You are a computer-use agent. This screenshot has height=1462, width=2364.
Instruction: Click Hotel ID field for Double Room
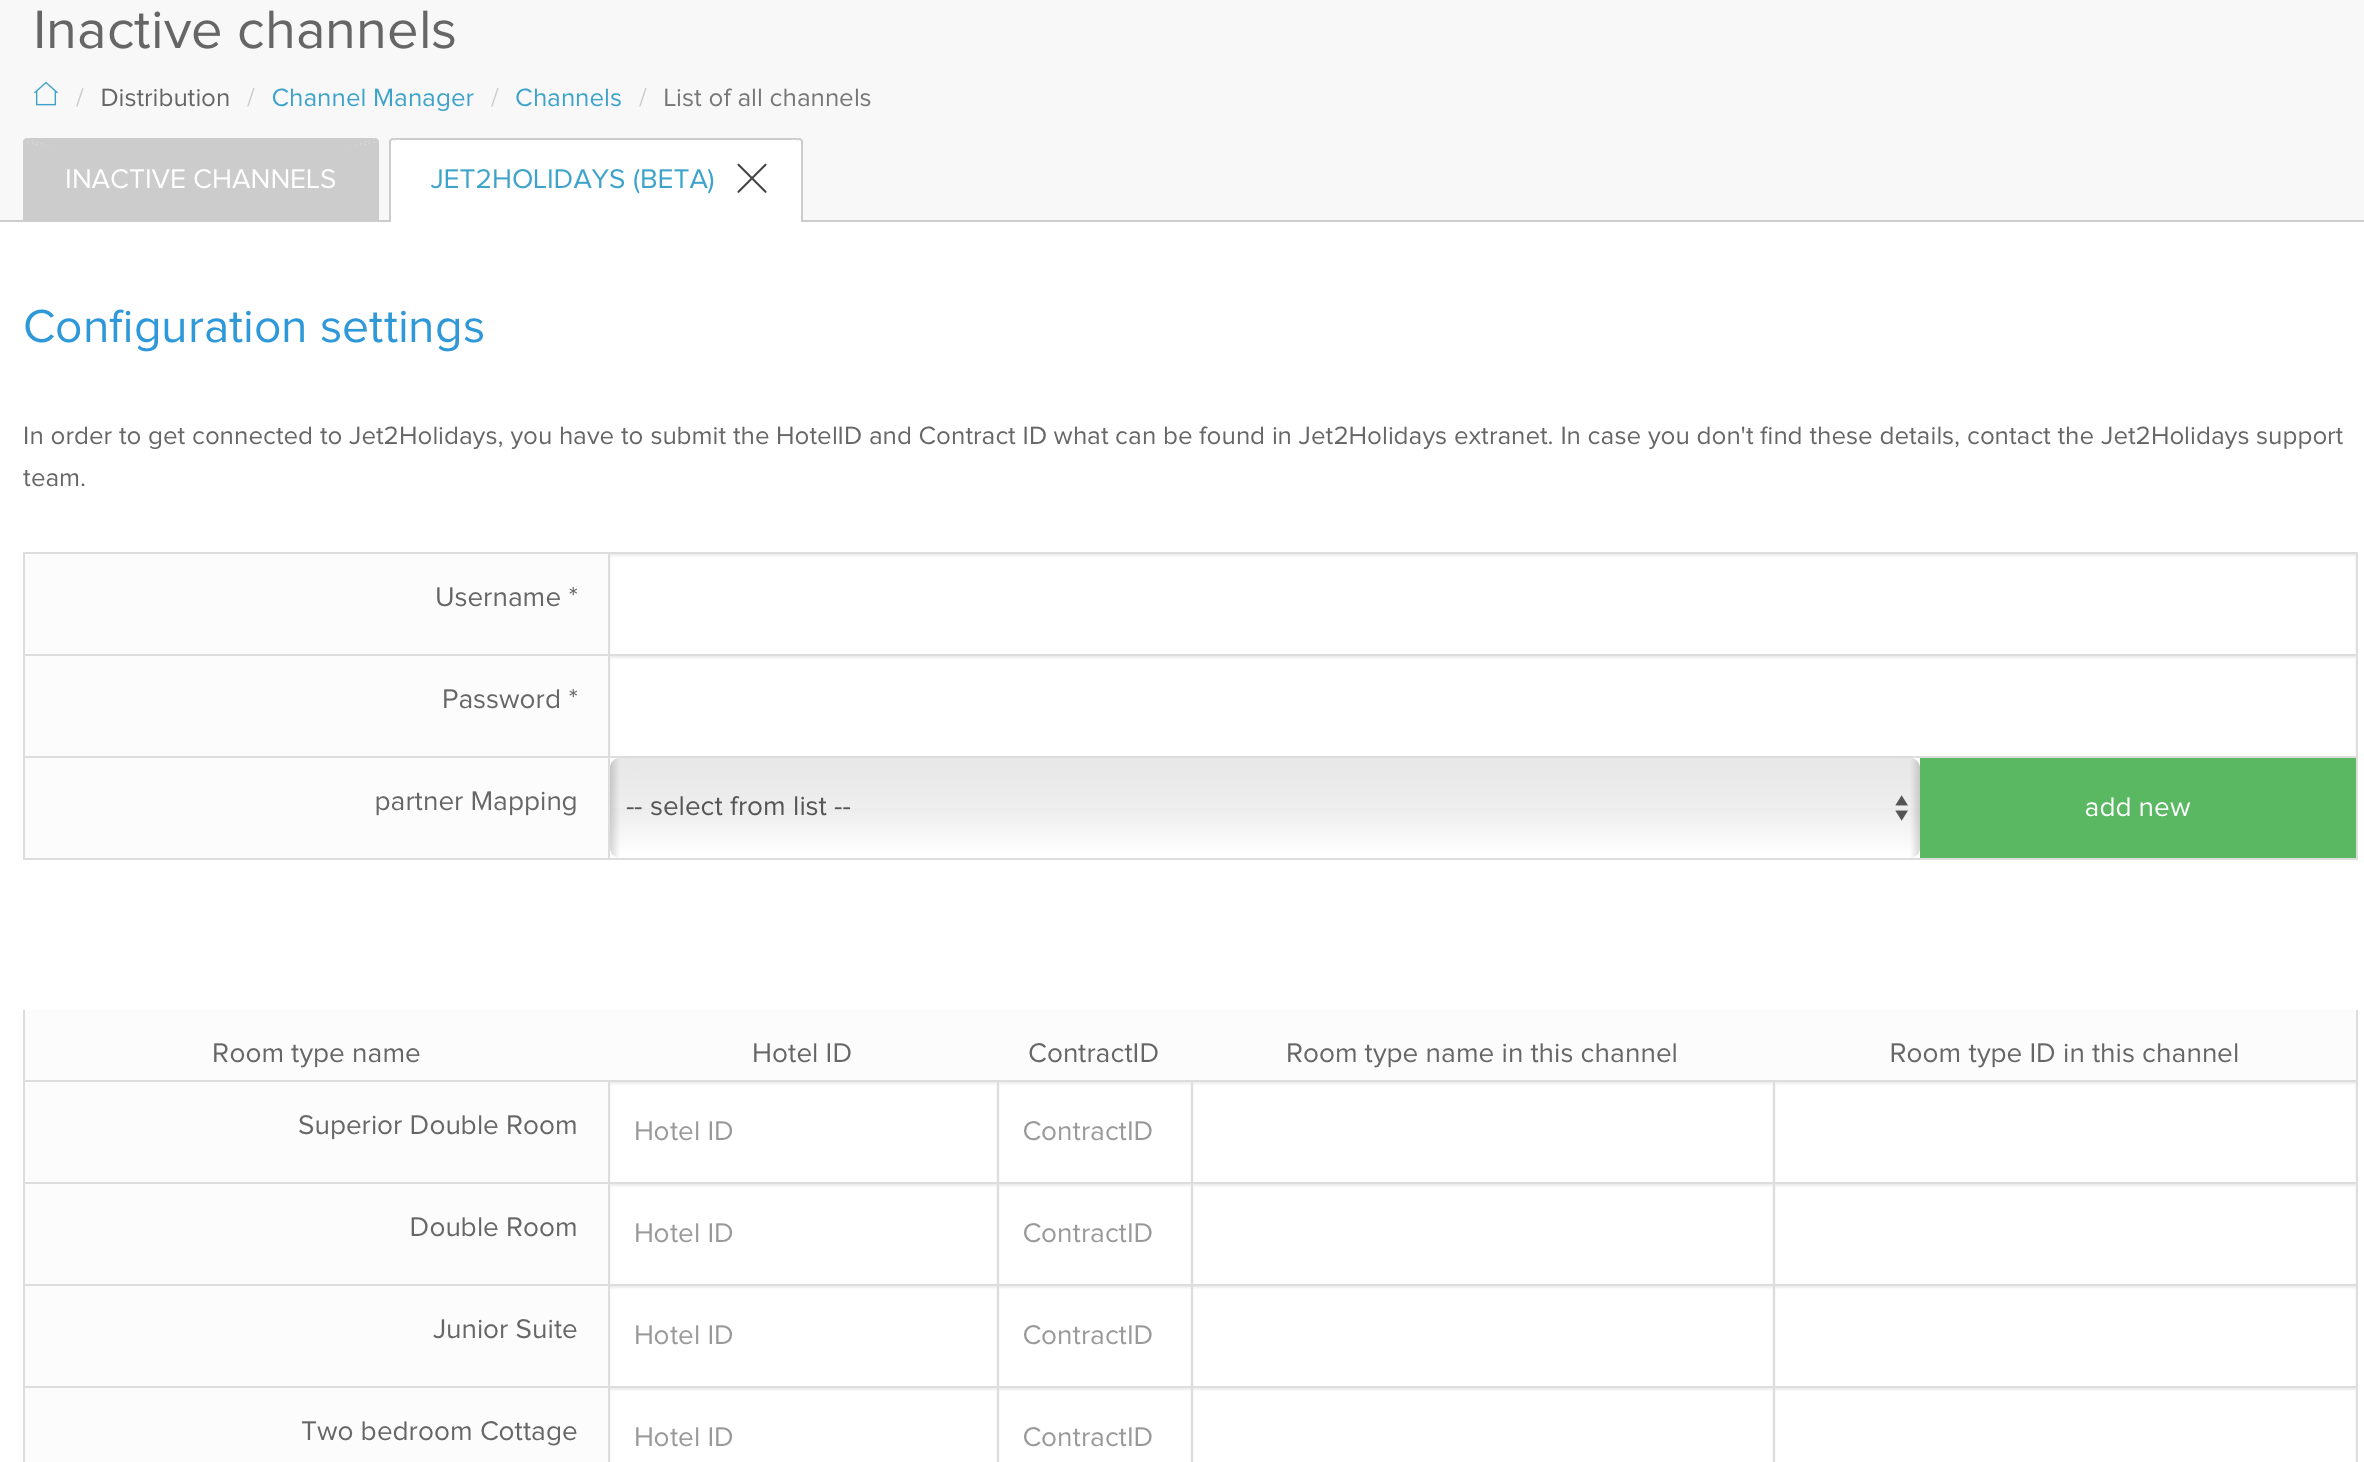pyautogui.click(x=803, y=1234)
